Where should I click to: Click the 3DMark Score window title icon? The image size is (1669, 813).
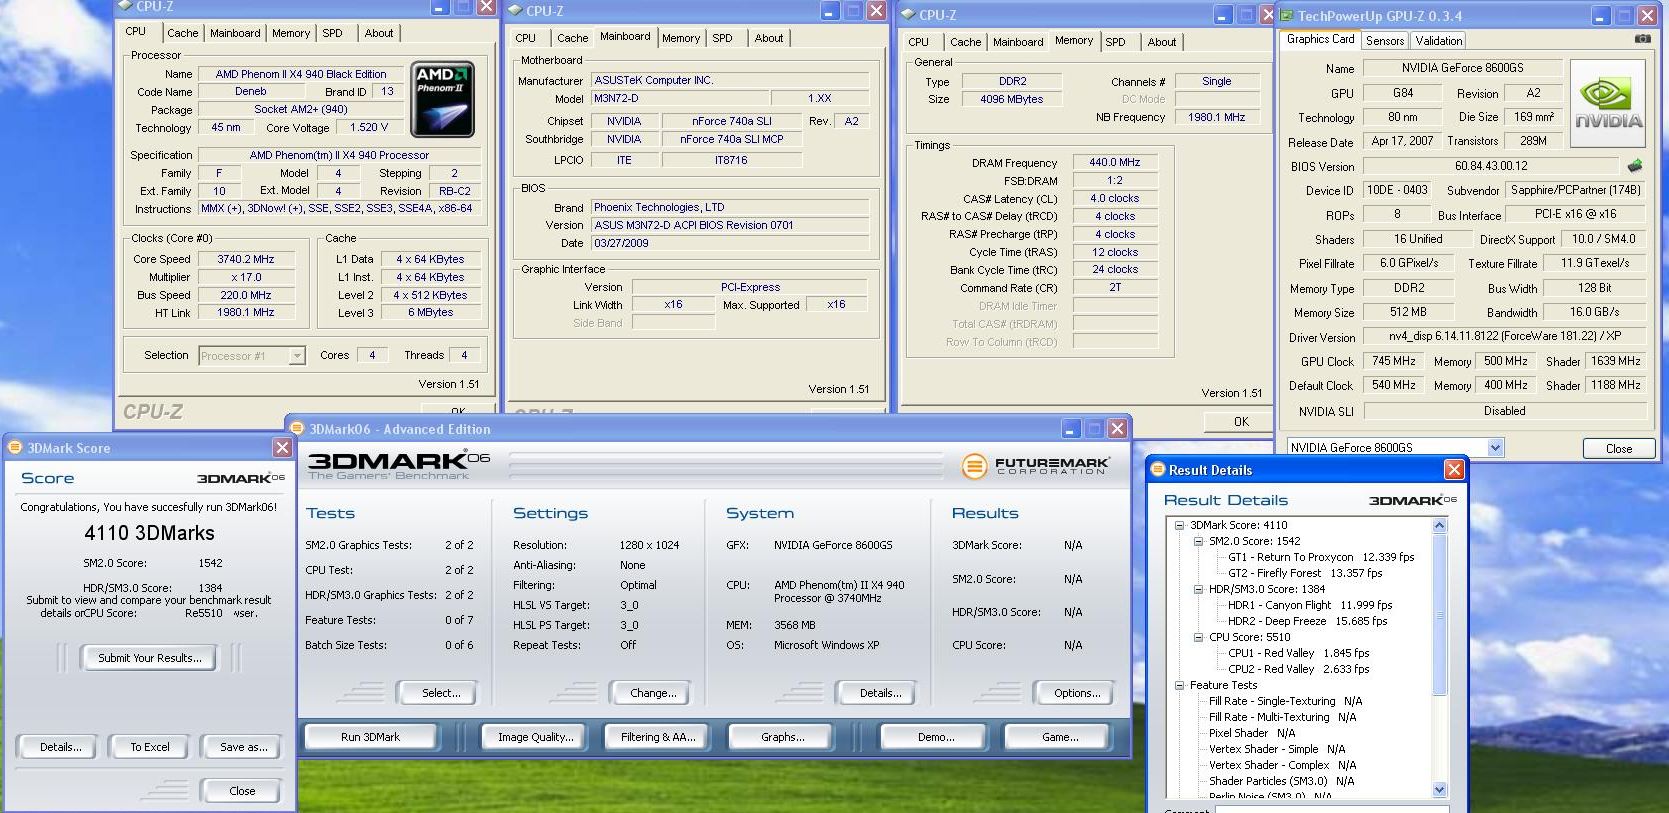pyautogui.click(x=15, y=447)
